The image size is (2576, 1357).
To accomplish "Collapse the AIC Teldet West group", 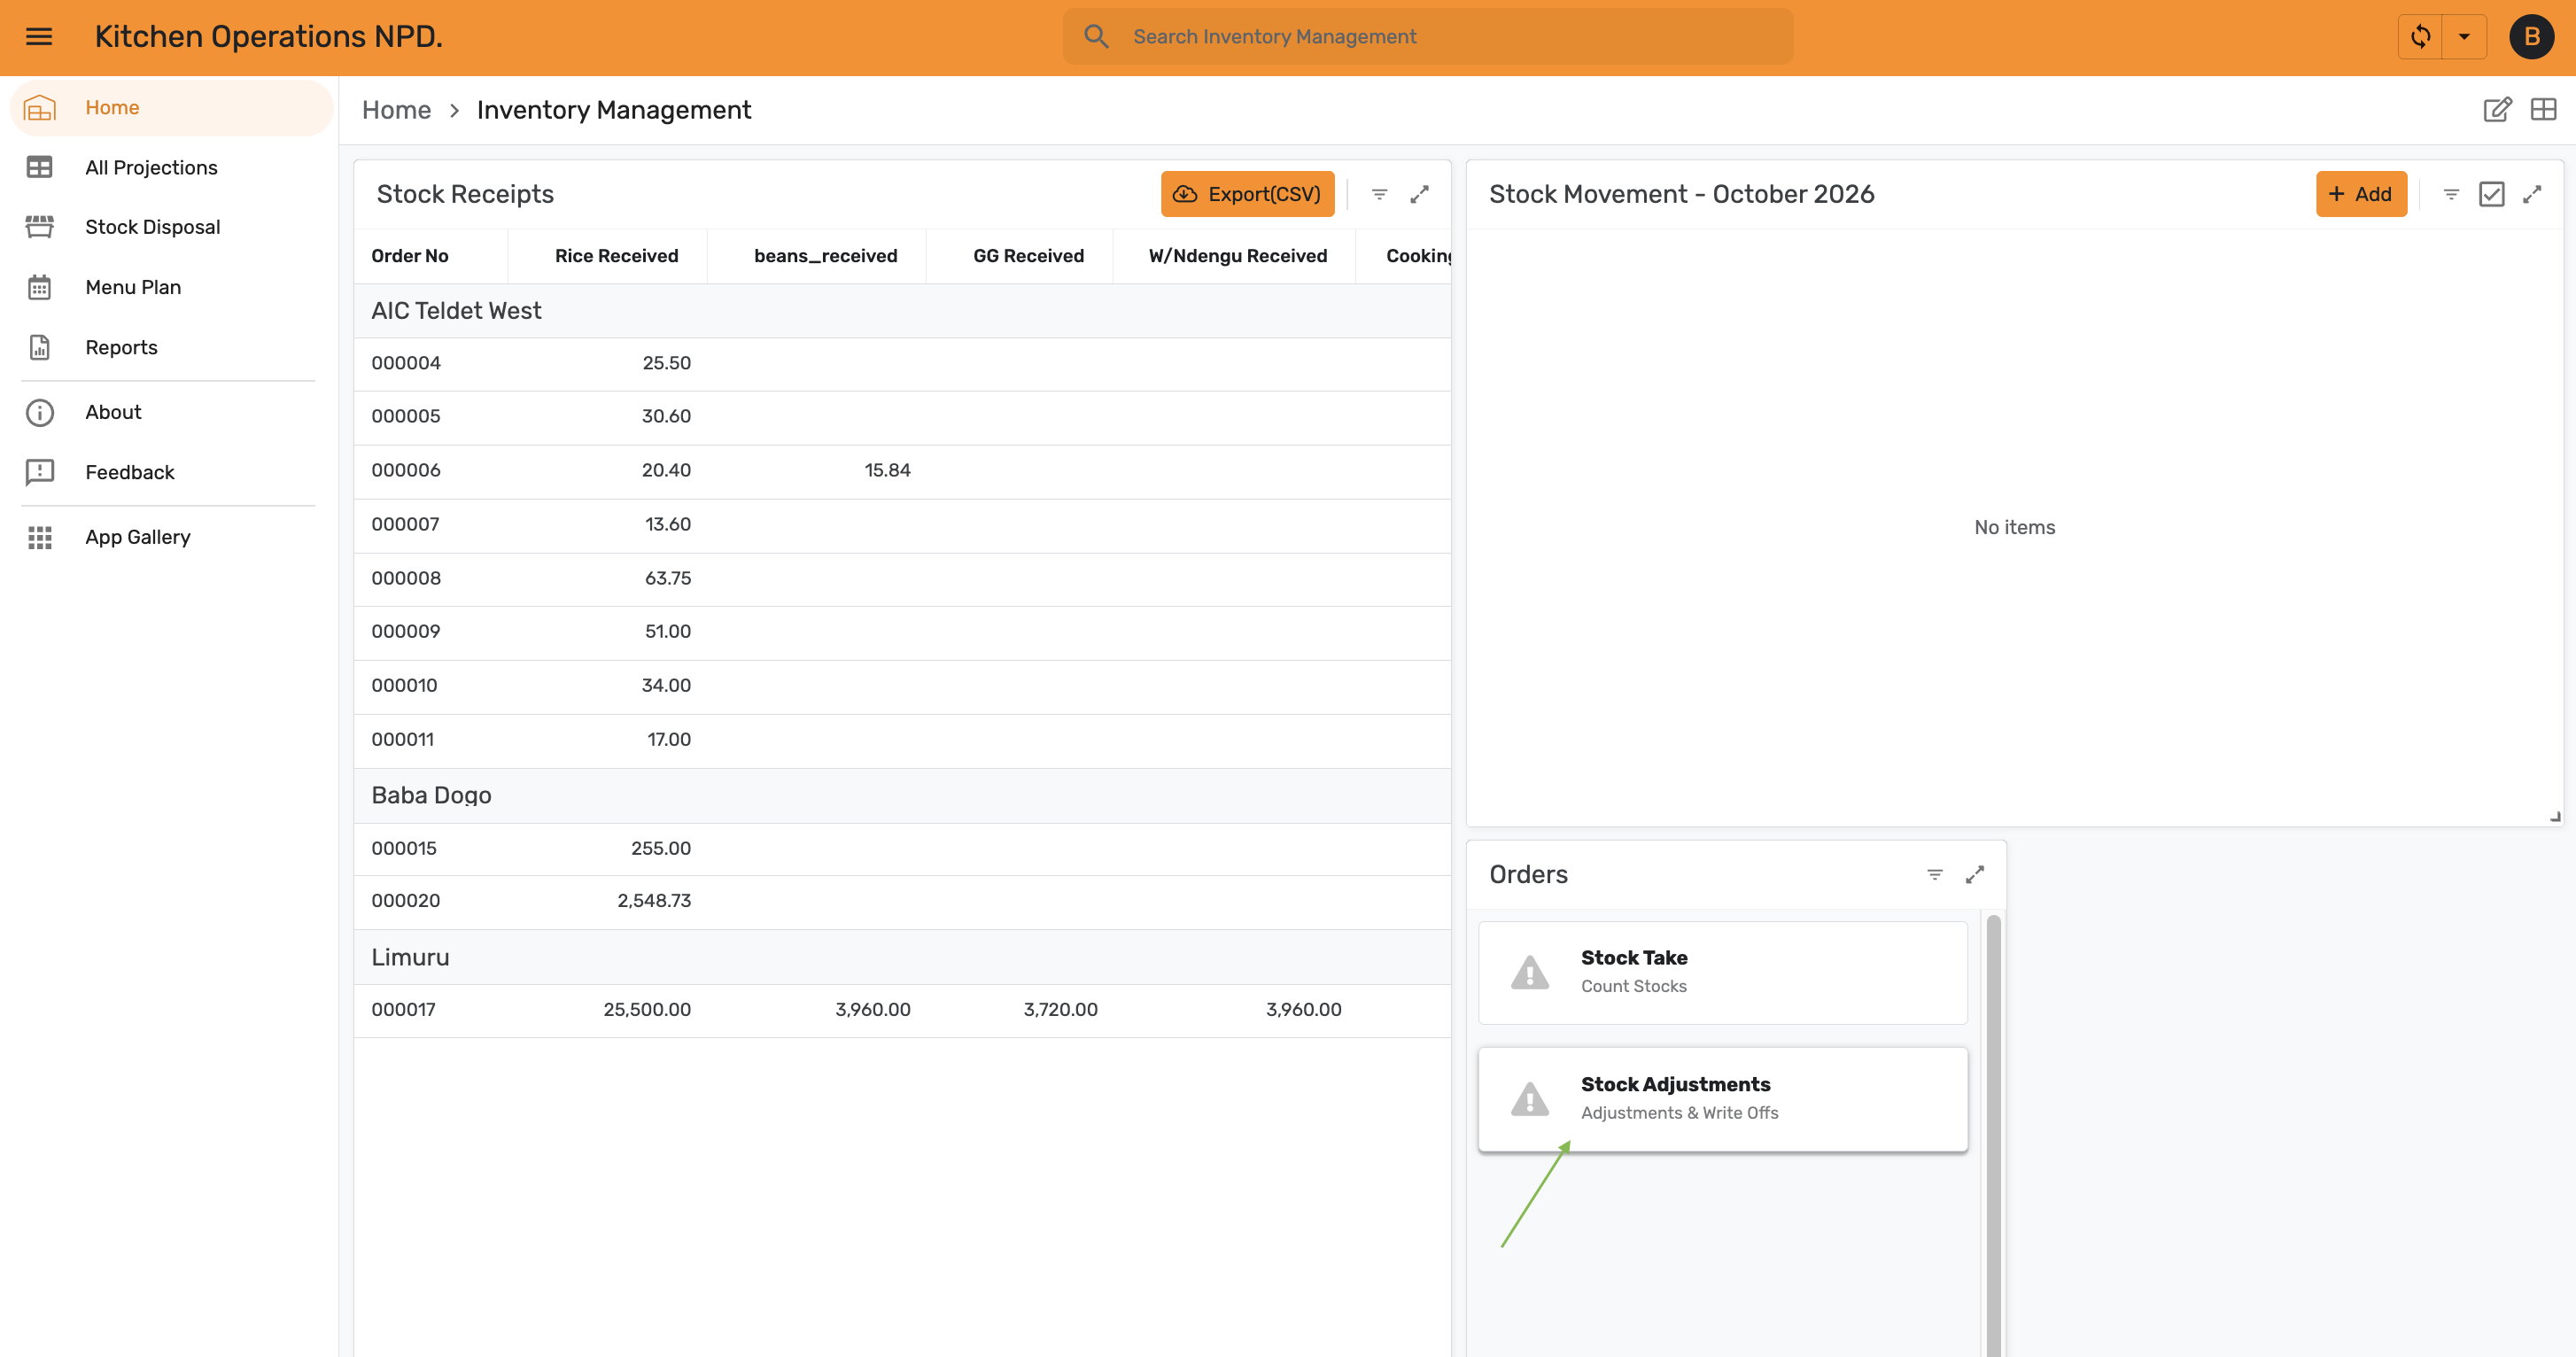I will (x=902, y=311).
